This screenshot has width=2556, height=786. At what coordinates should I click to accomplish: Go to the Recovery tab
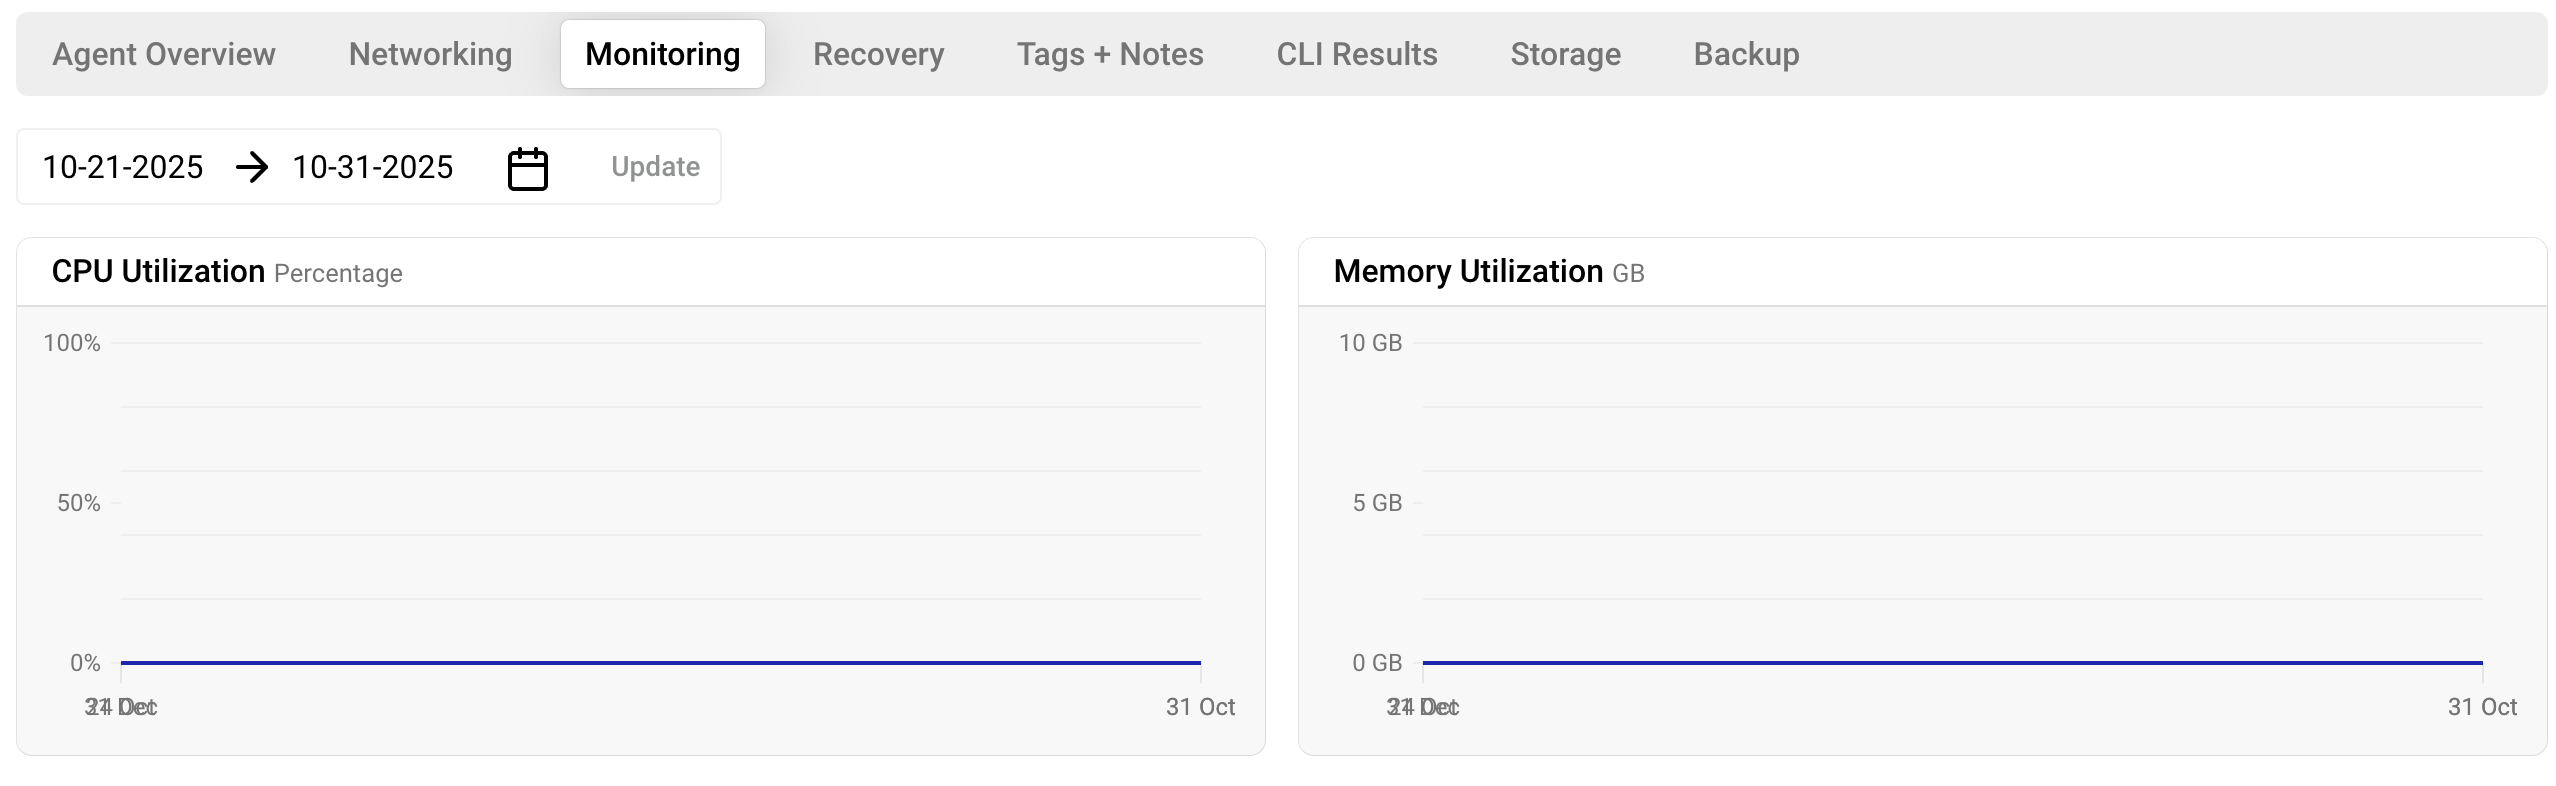coord(878,54)
